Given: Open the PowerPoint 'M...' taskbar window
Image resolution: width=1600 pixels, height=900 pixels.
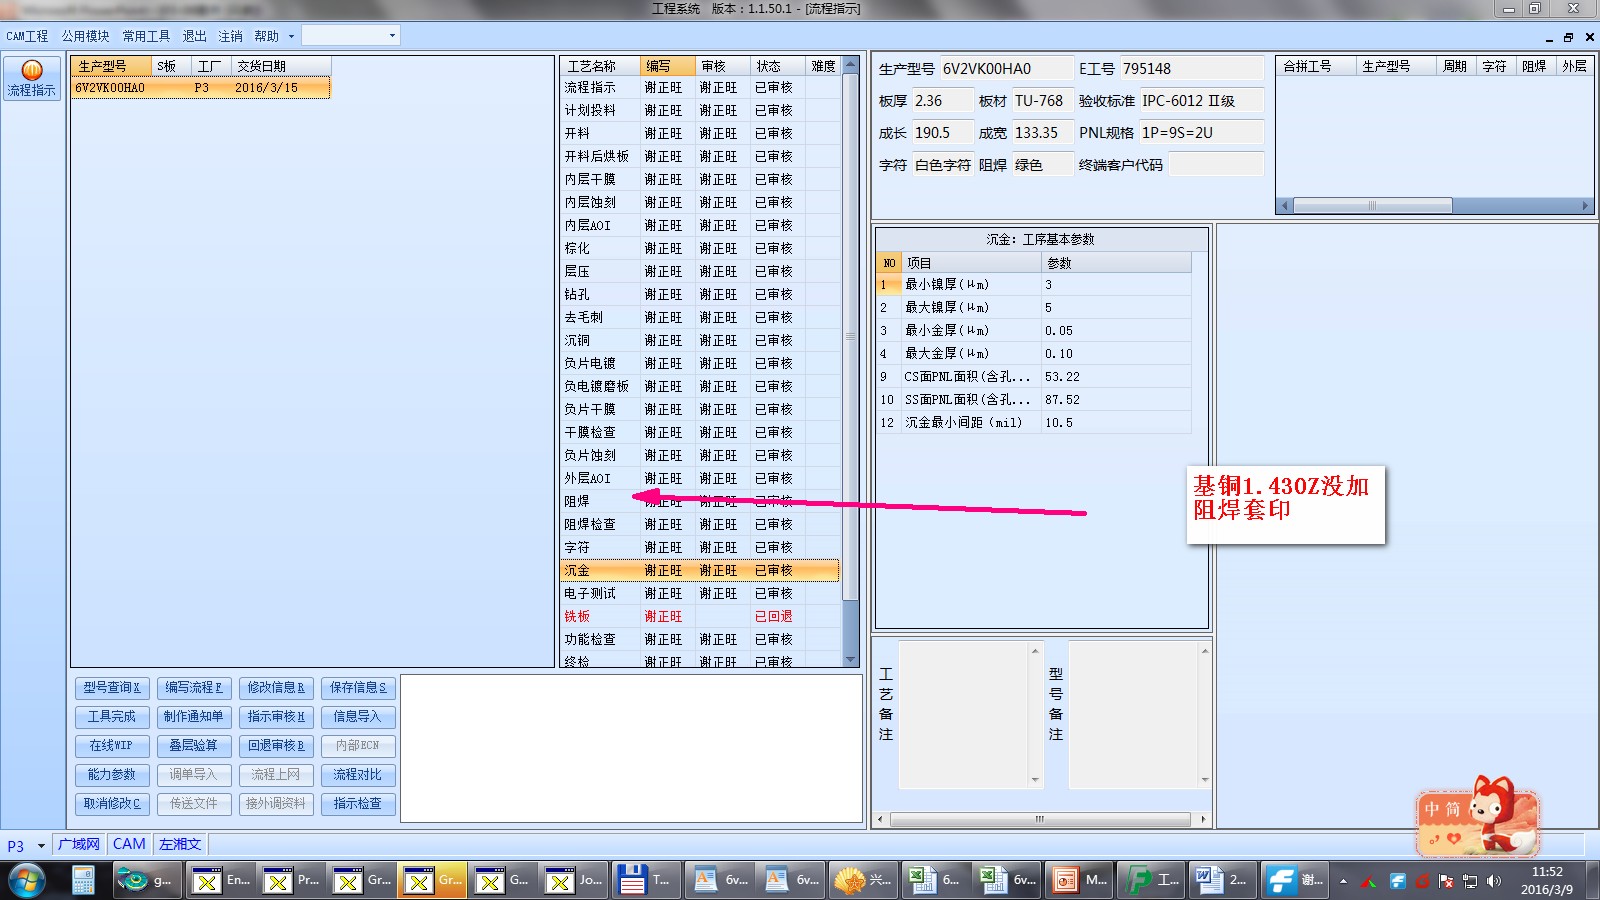Looking at the screenshot, I should point(1078,880).
